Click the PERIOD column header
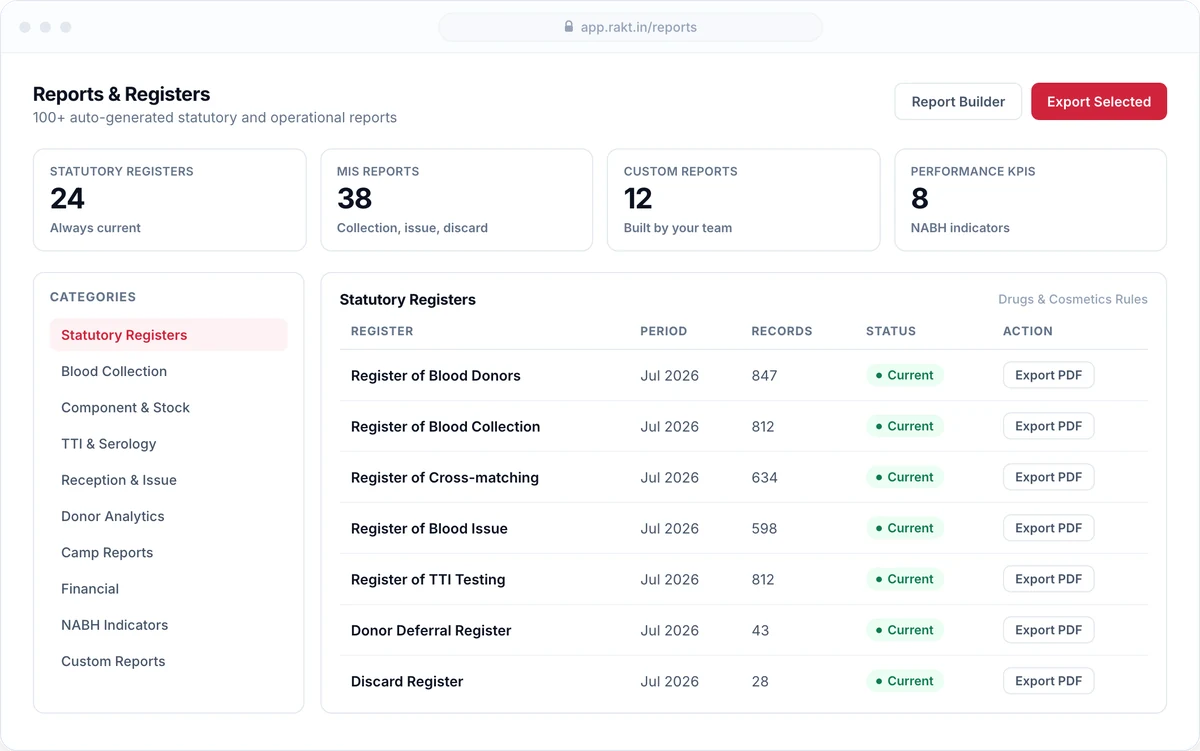 click(x=664, y=331)
